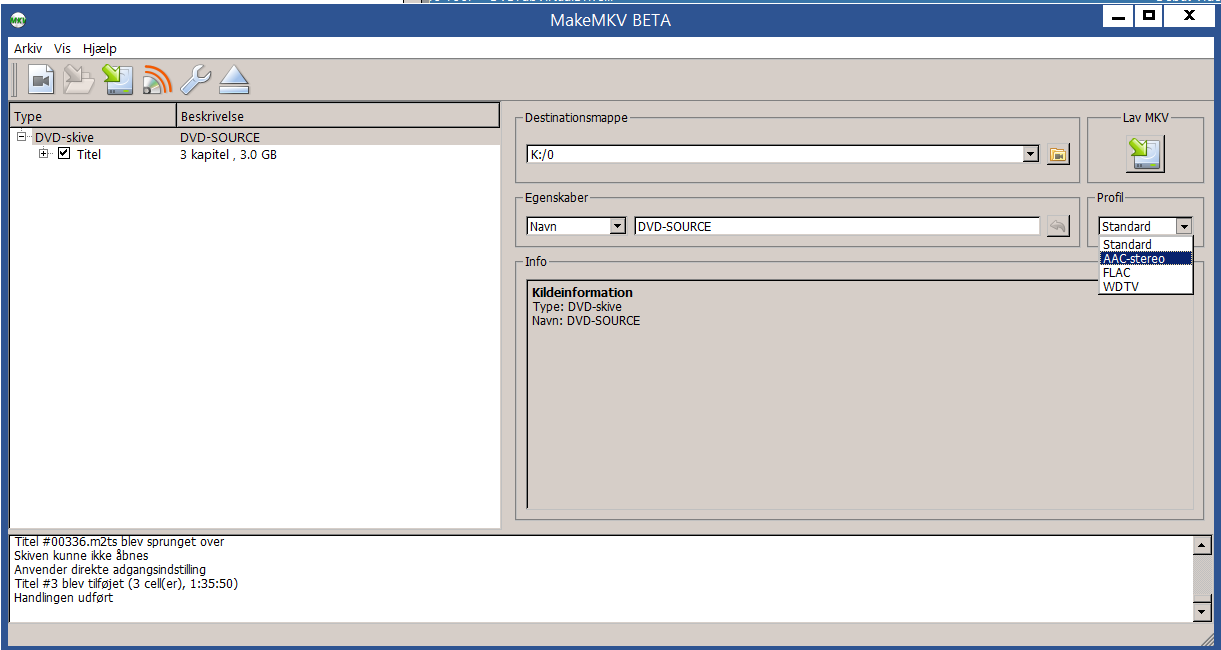Click 'Kildeinformation' heading in Info panel
This screenshot has width=1221, height=650.
coord(582,292)
